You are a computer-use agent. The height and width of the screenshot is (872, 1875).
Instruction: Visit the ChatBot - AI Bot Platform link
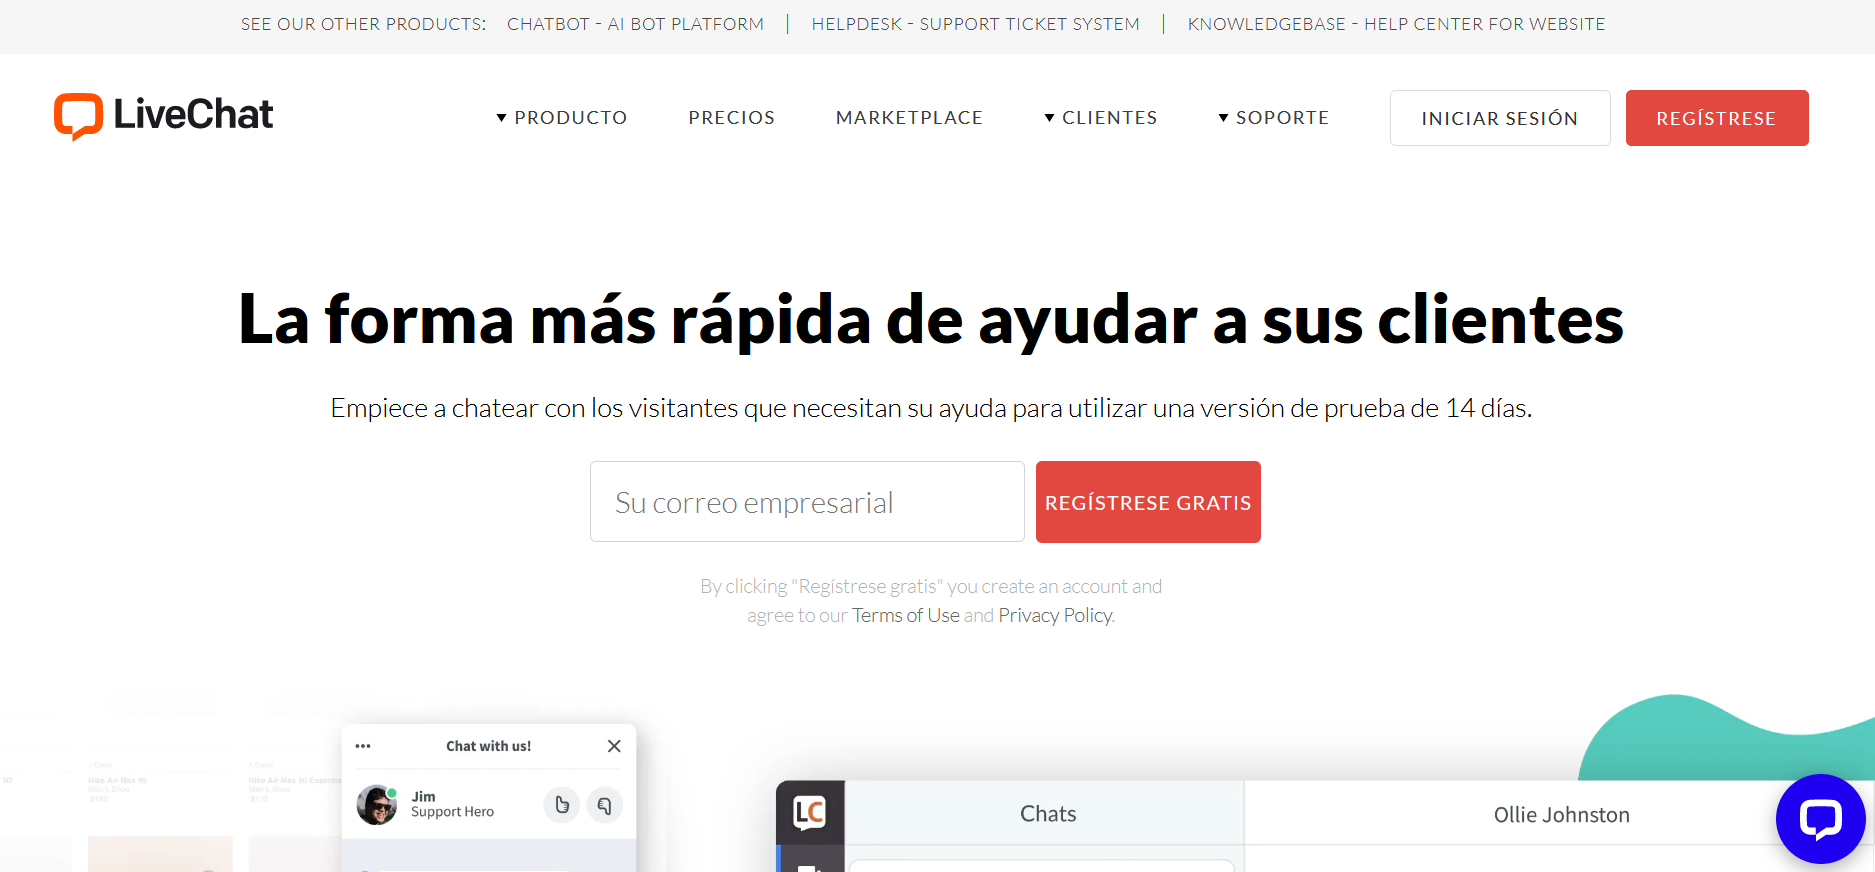pyautogui.click(x=635, y=24)
